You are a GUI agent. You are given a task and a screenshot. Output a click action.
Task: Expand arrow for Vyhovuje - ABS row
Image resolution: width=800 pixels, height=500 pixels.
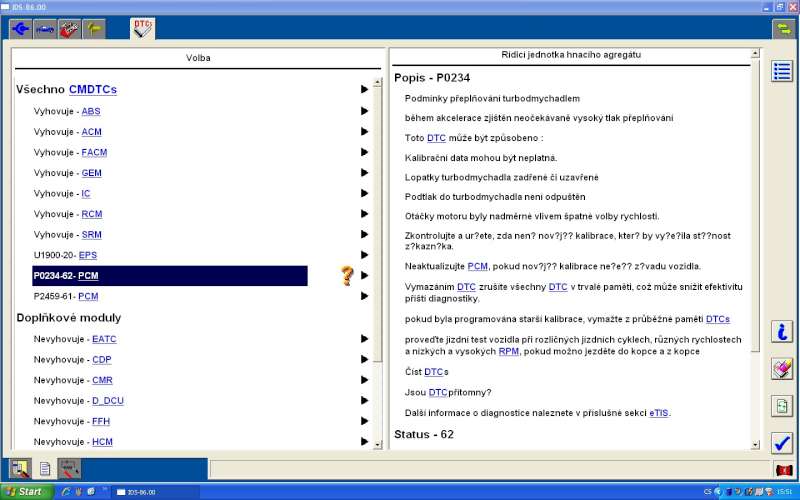(365, 111)
